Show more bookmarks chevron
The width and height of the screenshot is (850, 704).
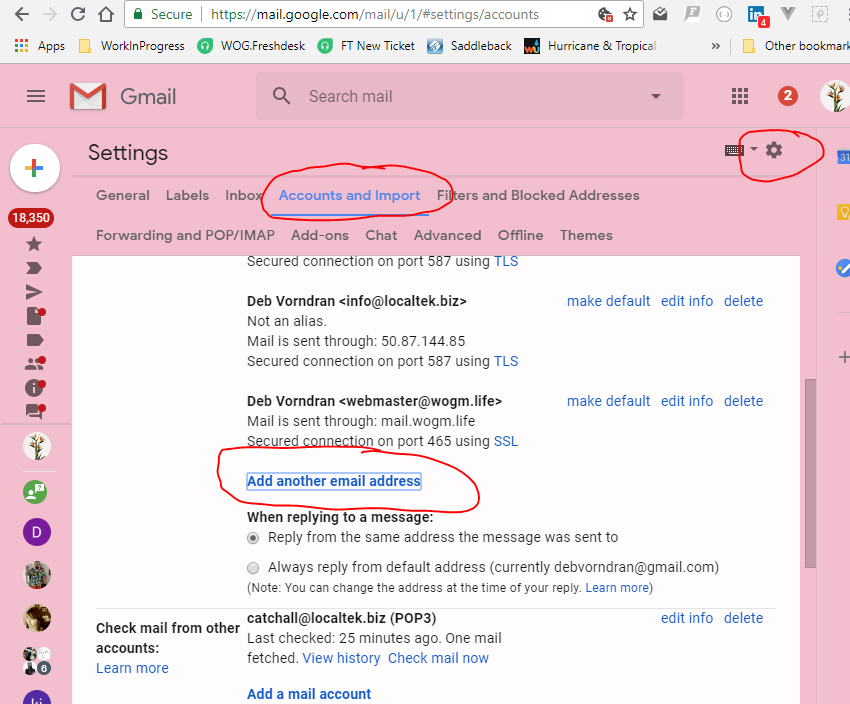coord(716,46)
